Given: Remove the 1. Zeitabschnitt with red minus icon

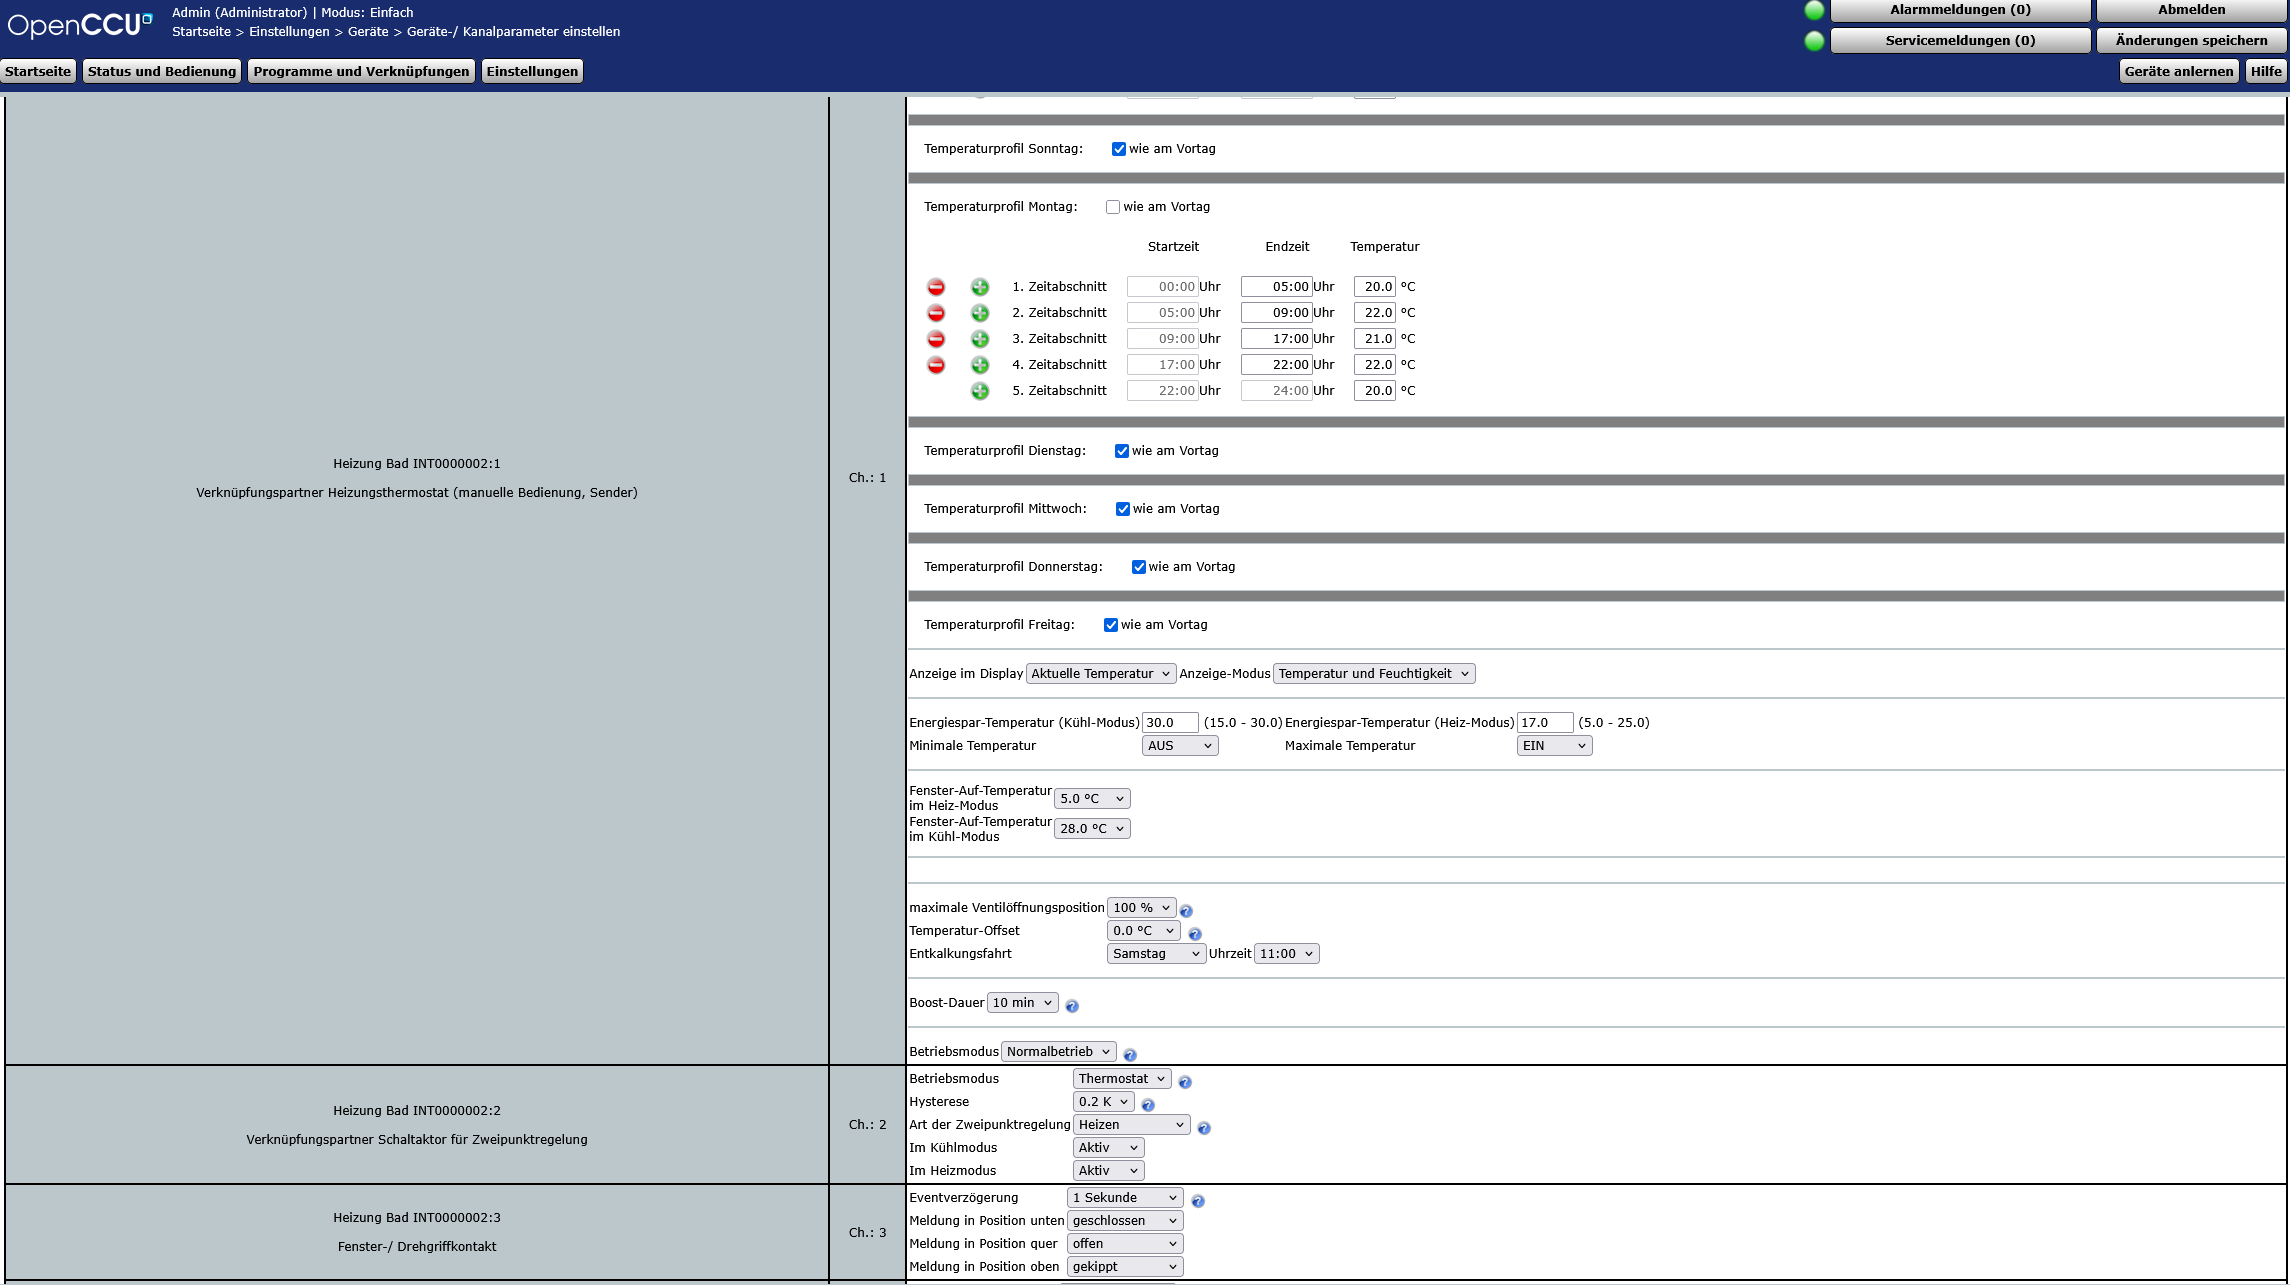Looking at the screenshot, I should coord(936,287).
